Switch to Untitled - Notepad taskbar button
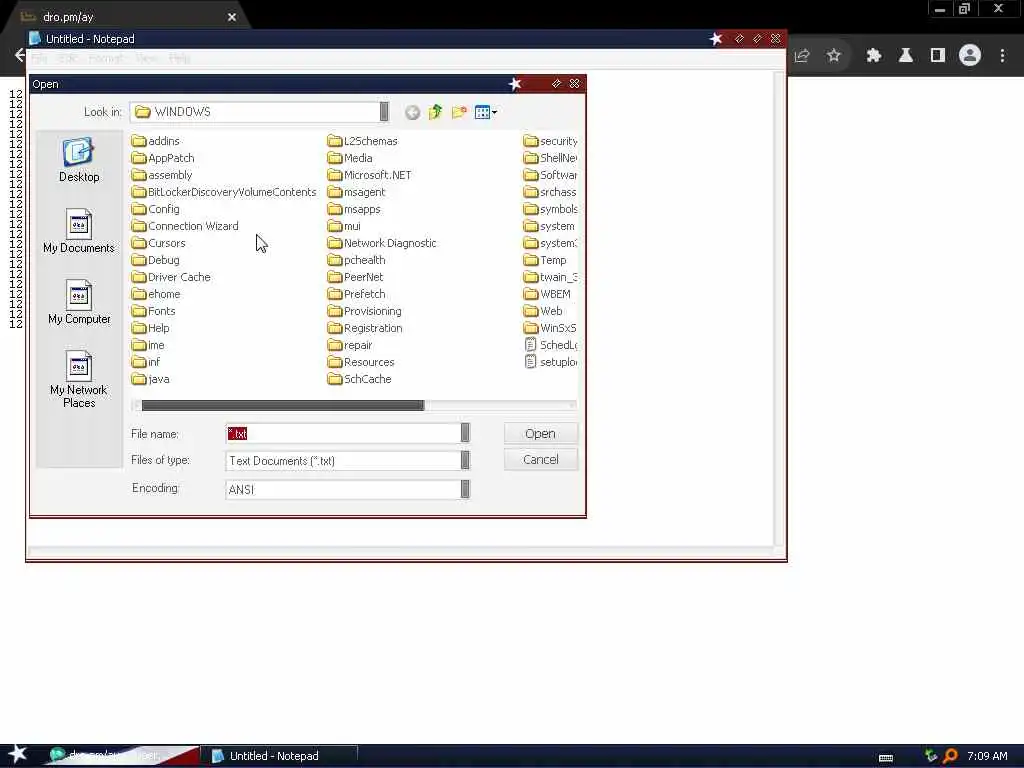The width and height of the screenshot is (1024, 768). pos(280,756)
